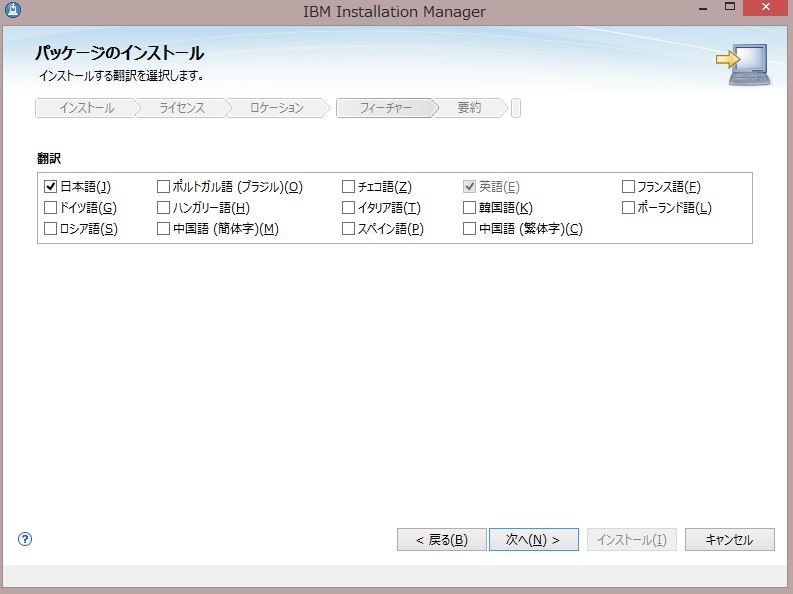
Task: Check 中国語 (簡体字)(M) checkbox
Action: click(163, 229)
